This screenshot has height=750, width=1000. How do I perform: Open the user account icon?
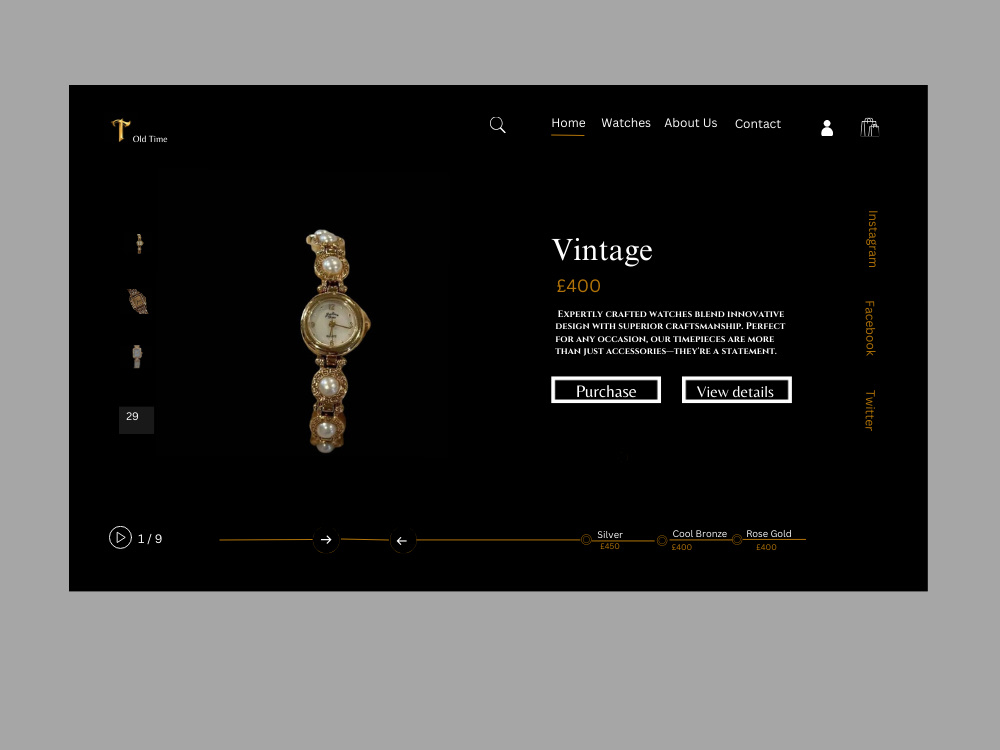tap(827, 128)
